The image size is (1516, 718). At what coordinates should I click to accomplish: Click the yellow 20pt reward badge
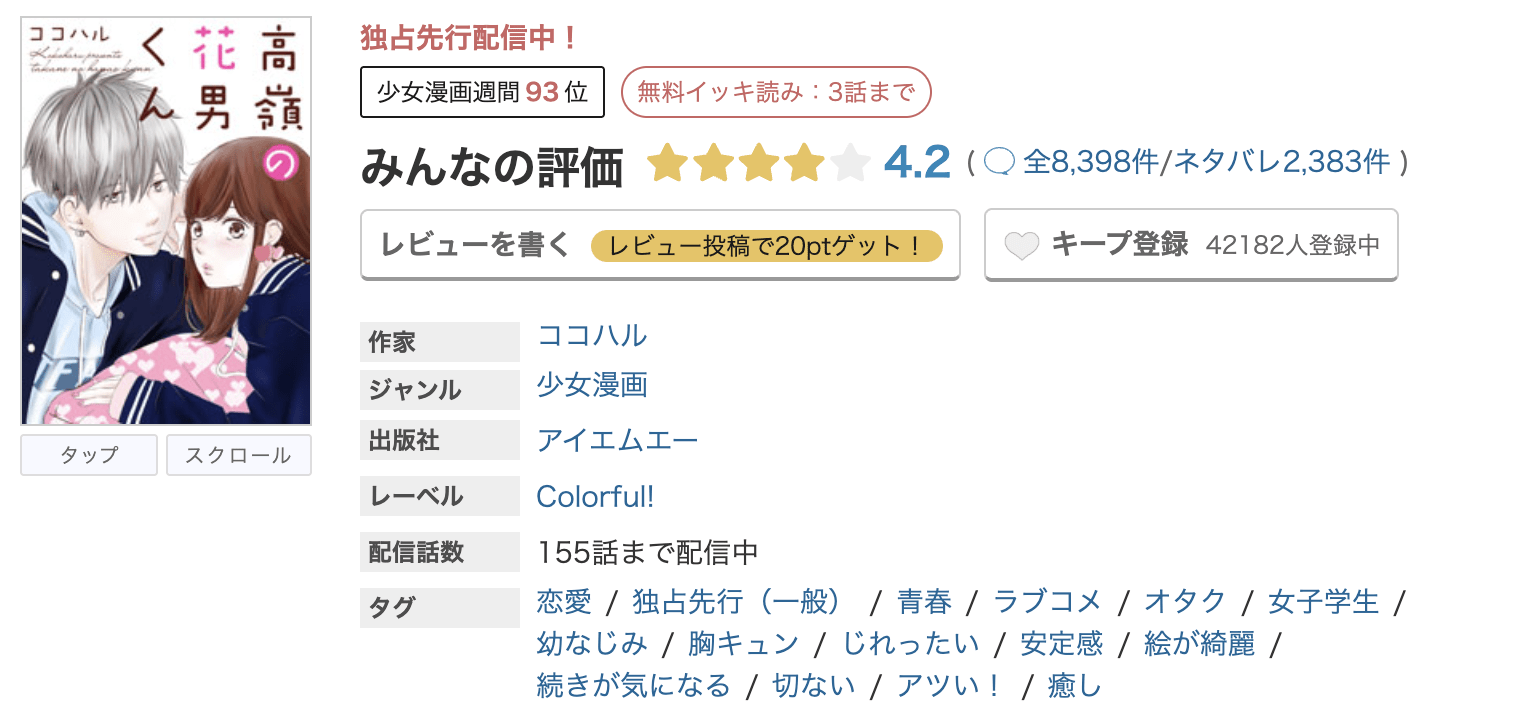768,244
